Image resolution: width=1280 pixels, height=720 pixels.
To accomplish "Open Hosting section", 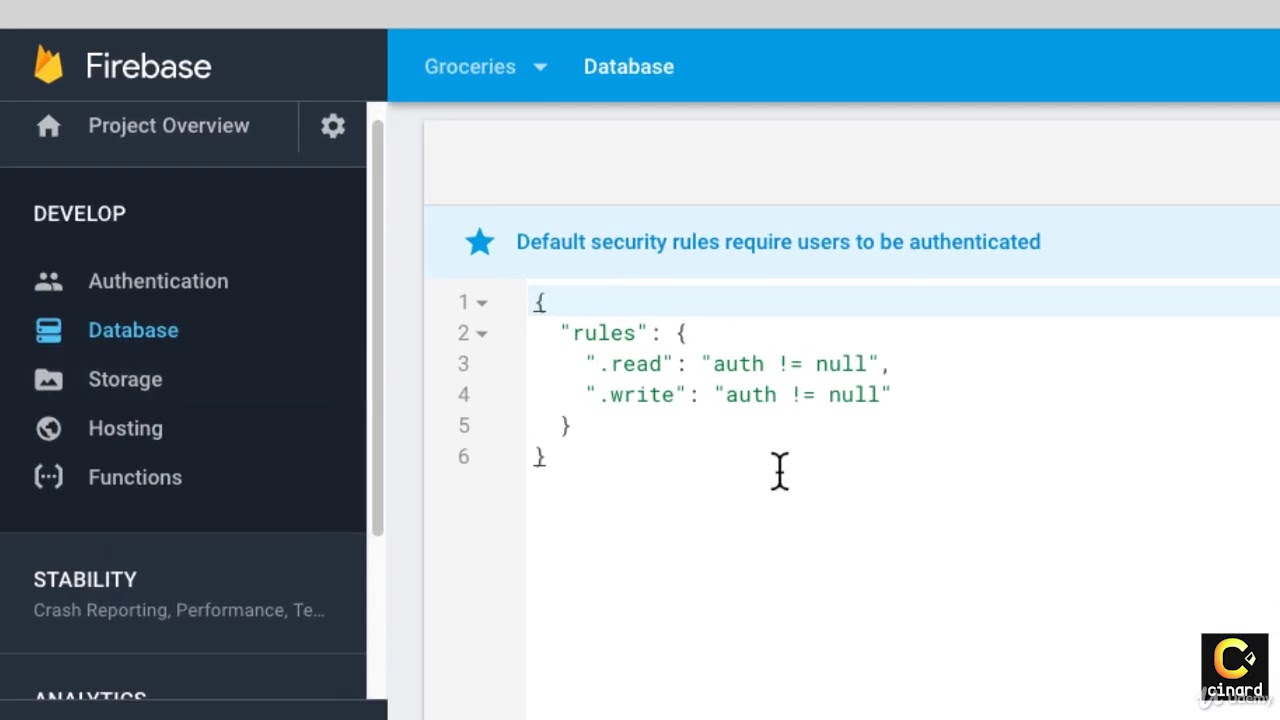I will [x=125, y=428].
